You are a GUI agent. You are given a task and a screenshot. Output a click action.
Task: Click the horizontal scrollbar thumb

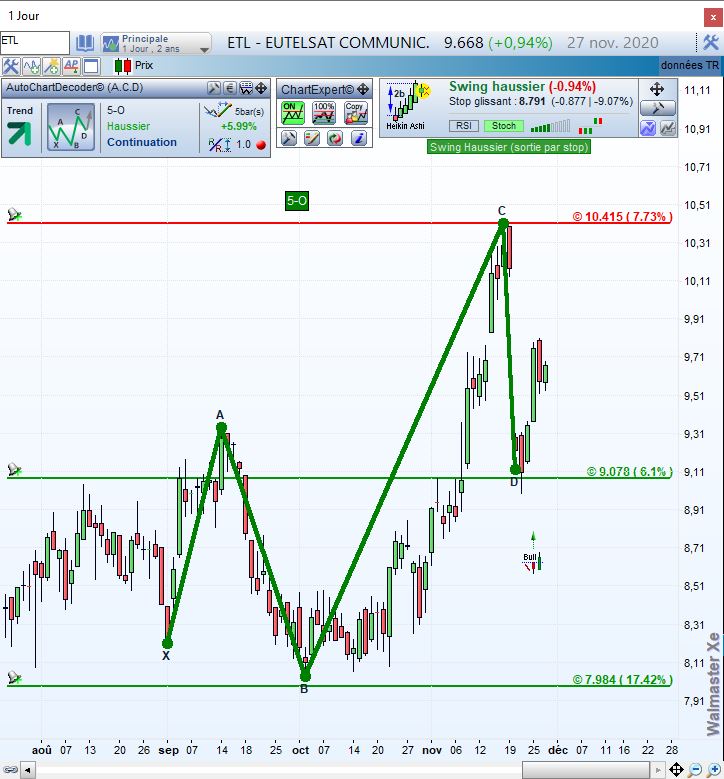(586, 770)
